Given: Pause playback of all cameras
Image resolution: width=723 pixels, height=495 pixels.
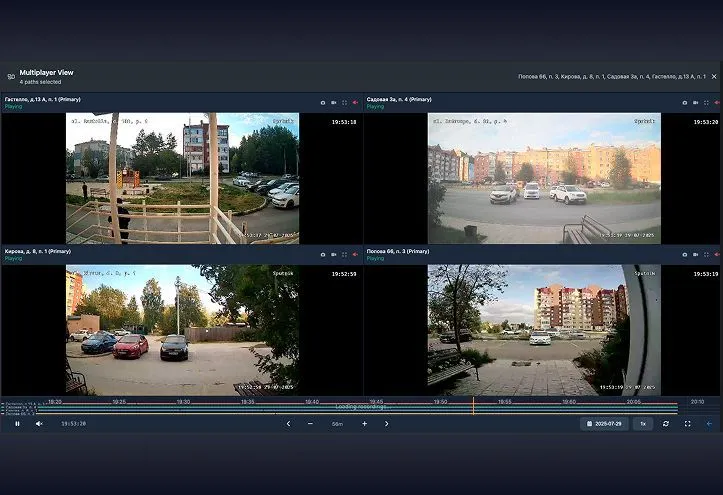Looking at the screenshot, I should [17, 424].
